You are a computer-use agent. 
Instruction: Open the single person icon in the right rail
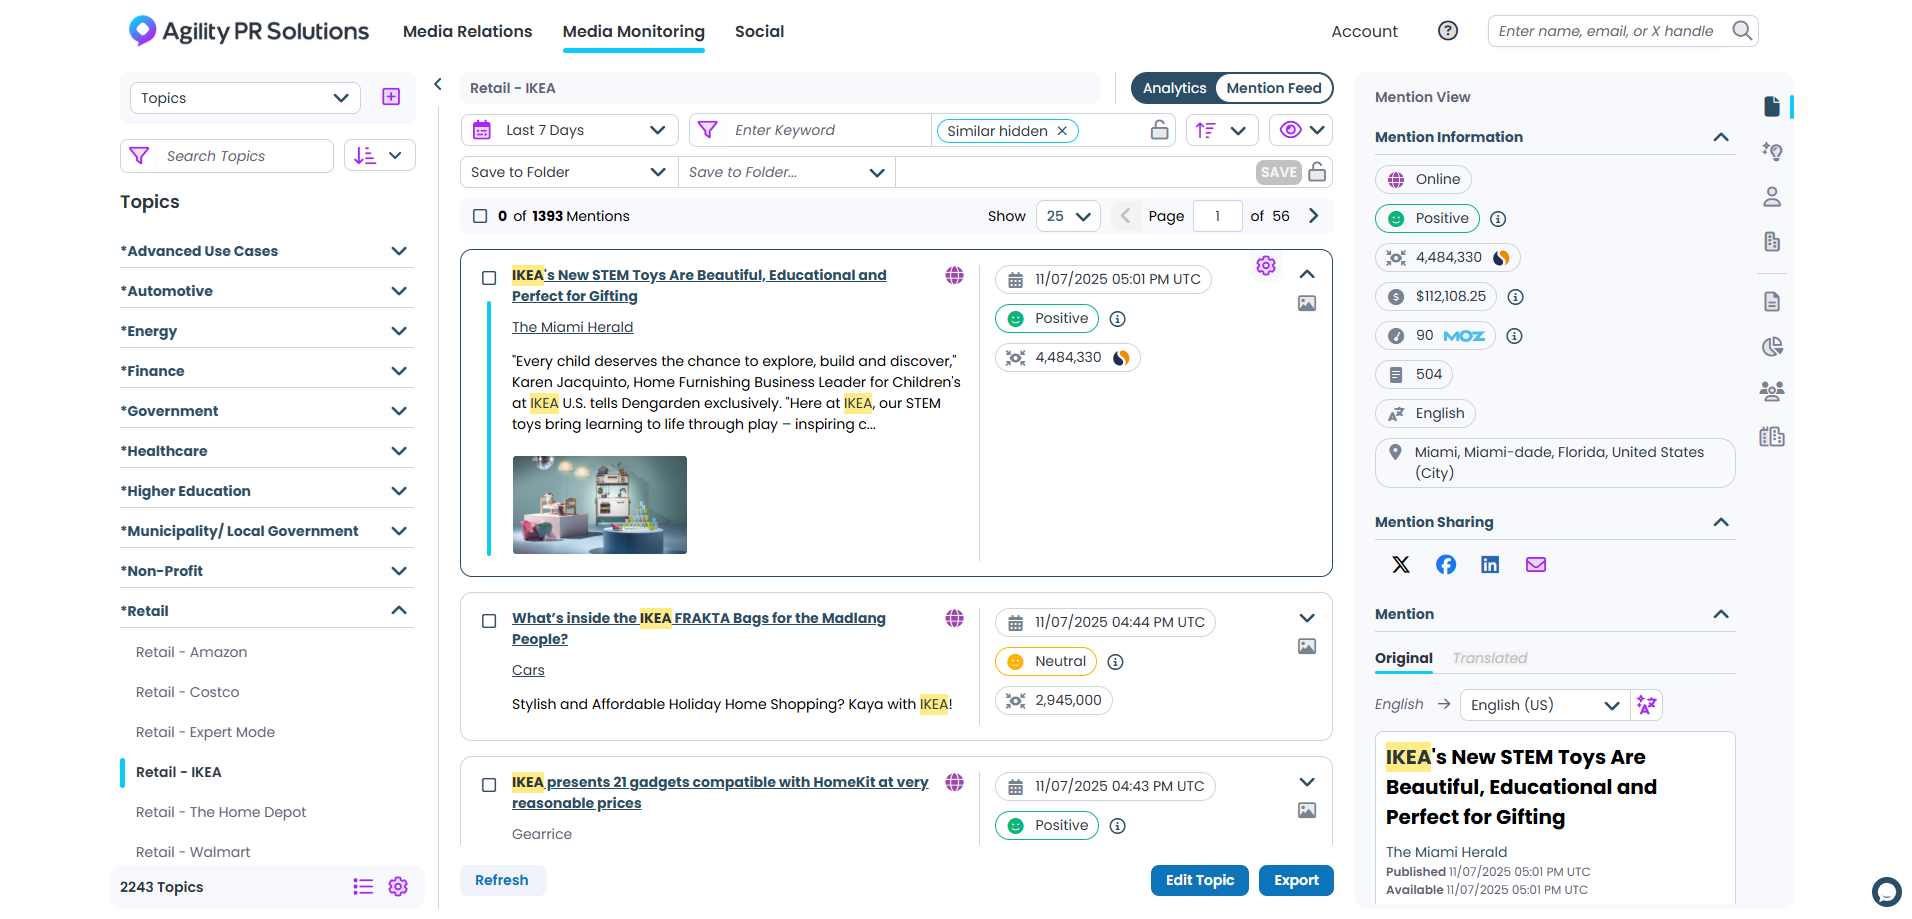click(1772, 197)
